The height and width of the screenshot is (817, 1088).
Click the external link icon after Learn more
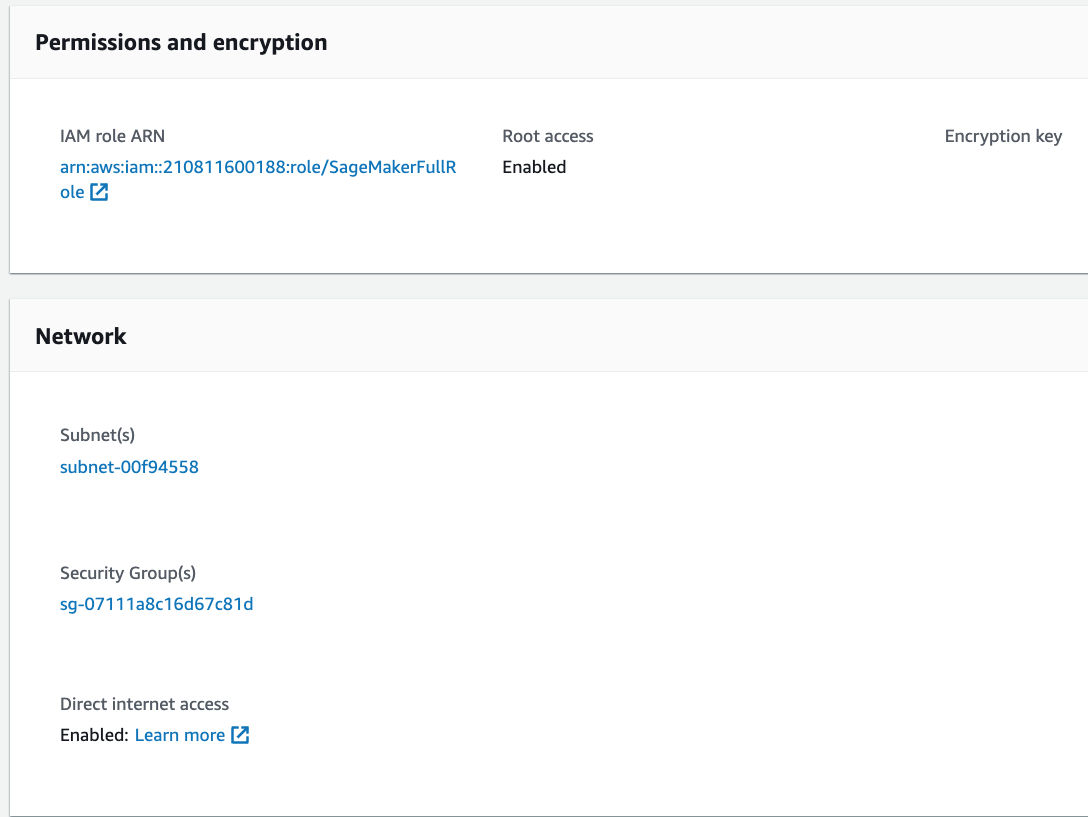click(x=240, y=735)
